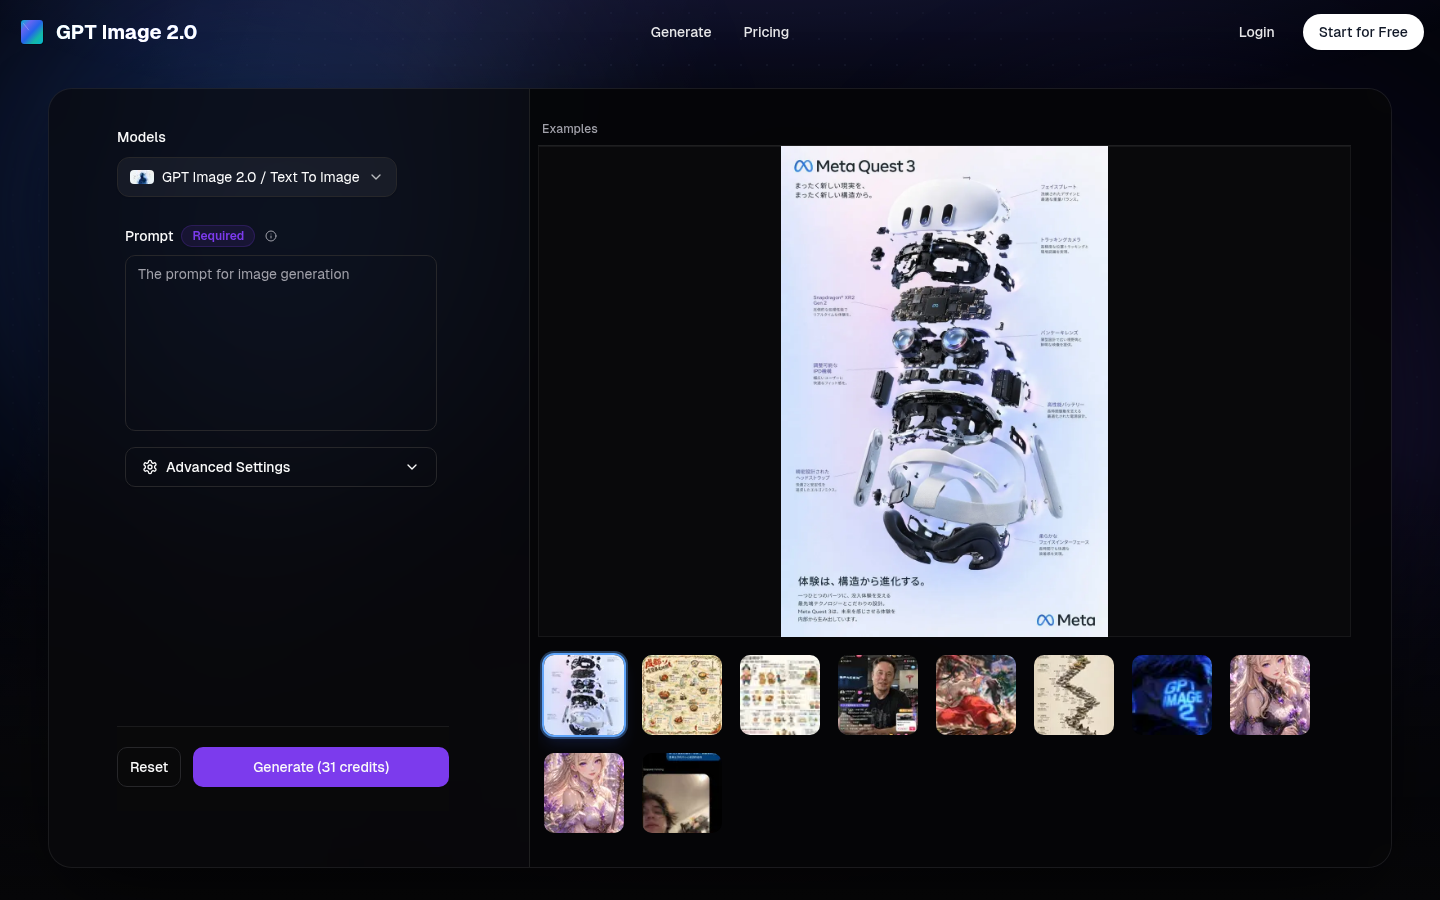Select the winding path timeline thumbnail

click(1074, 695)
